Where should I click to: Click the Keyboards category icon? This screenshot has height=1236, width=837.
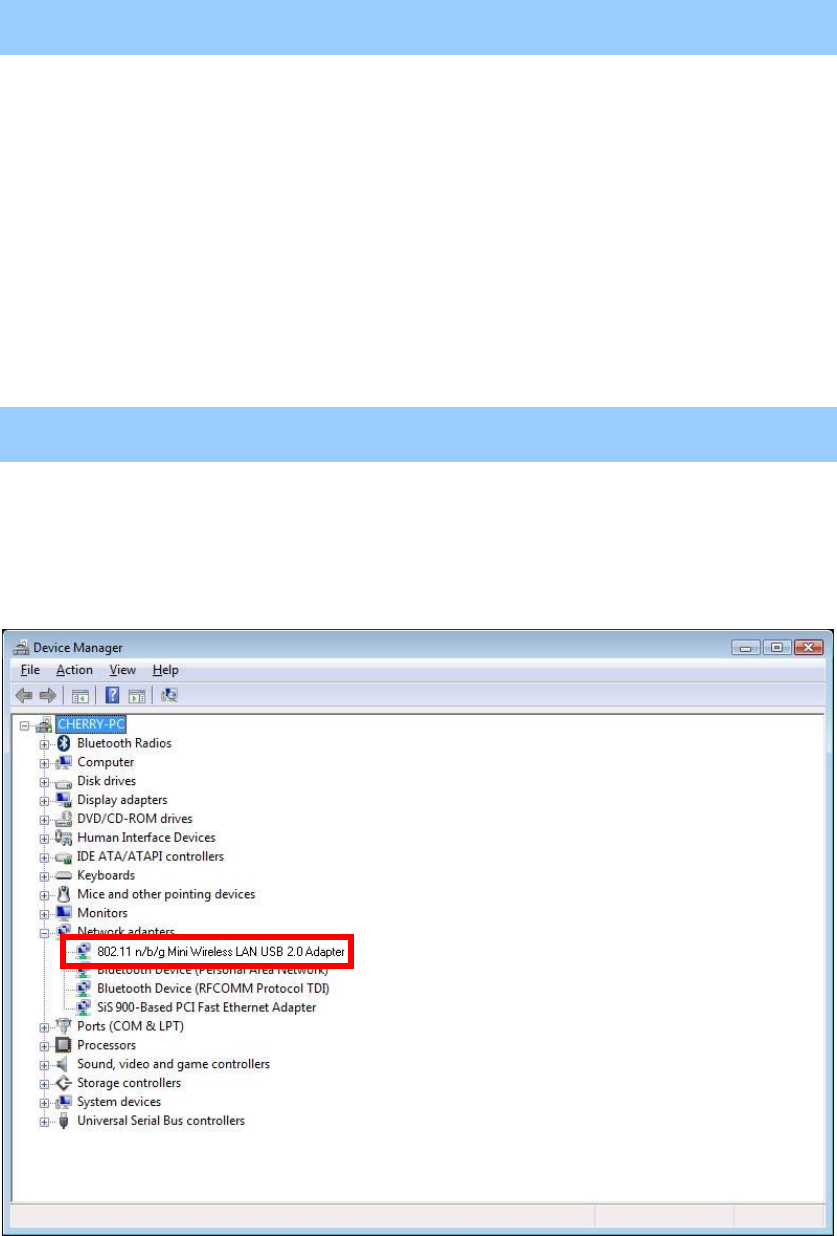tap(64, 876)
